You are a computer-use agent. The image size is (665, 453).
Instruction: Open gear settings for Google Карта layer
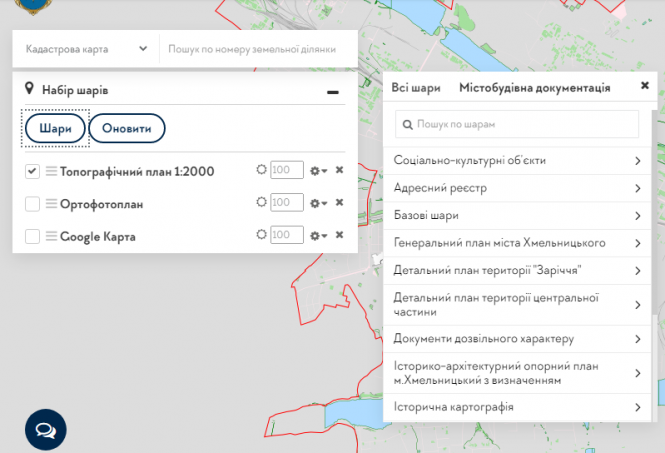click(319, 236)
